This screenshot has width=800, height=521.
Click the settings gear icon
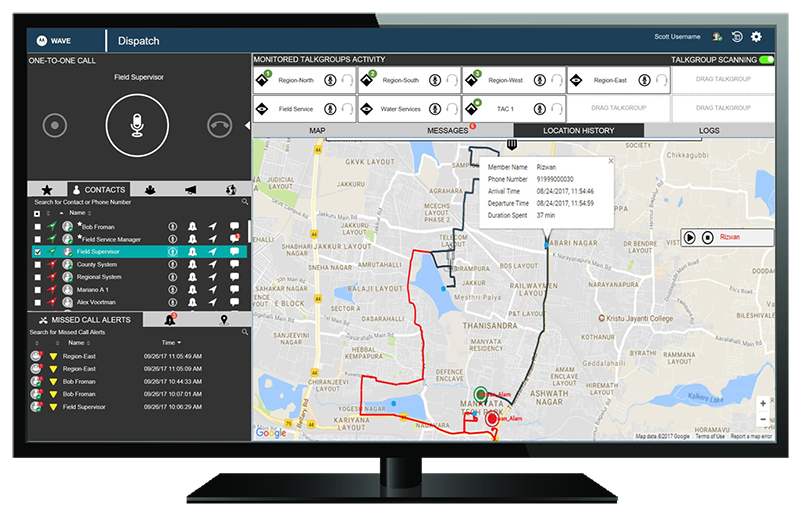(756, 37)
